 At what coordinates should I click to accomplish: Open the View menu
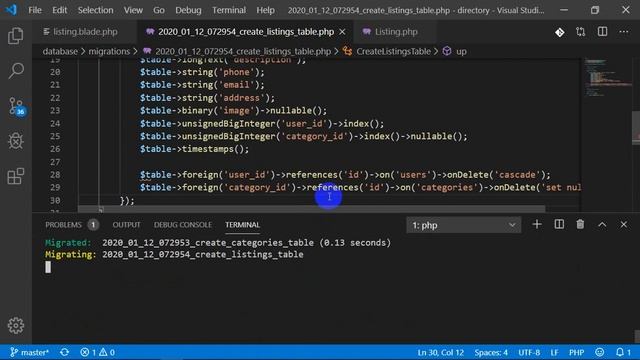[133, 10]
